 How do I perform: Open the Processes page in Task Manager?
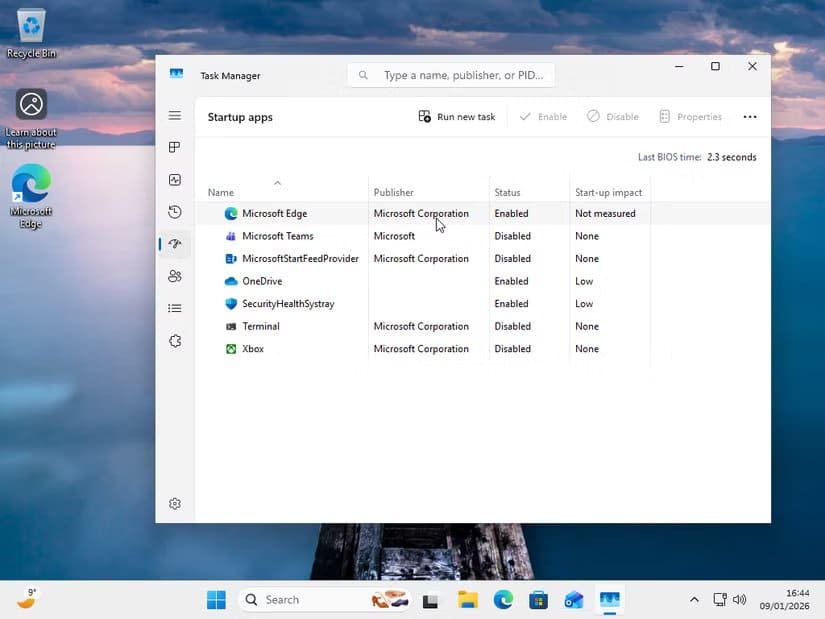(175, 147)
